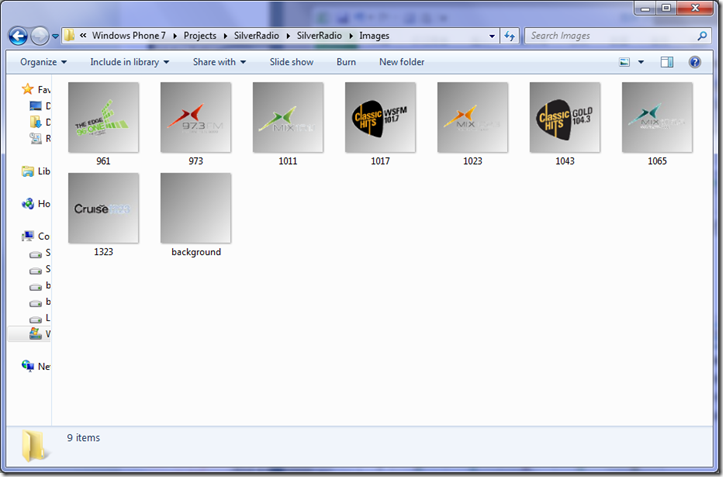Viewport: 723px width, 477px height.
Task: Expand arrow after Windows Phone 7
Action: 175,36
